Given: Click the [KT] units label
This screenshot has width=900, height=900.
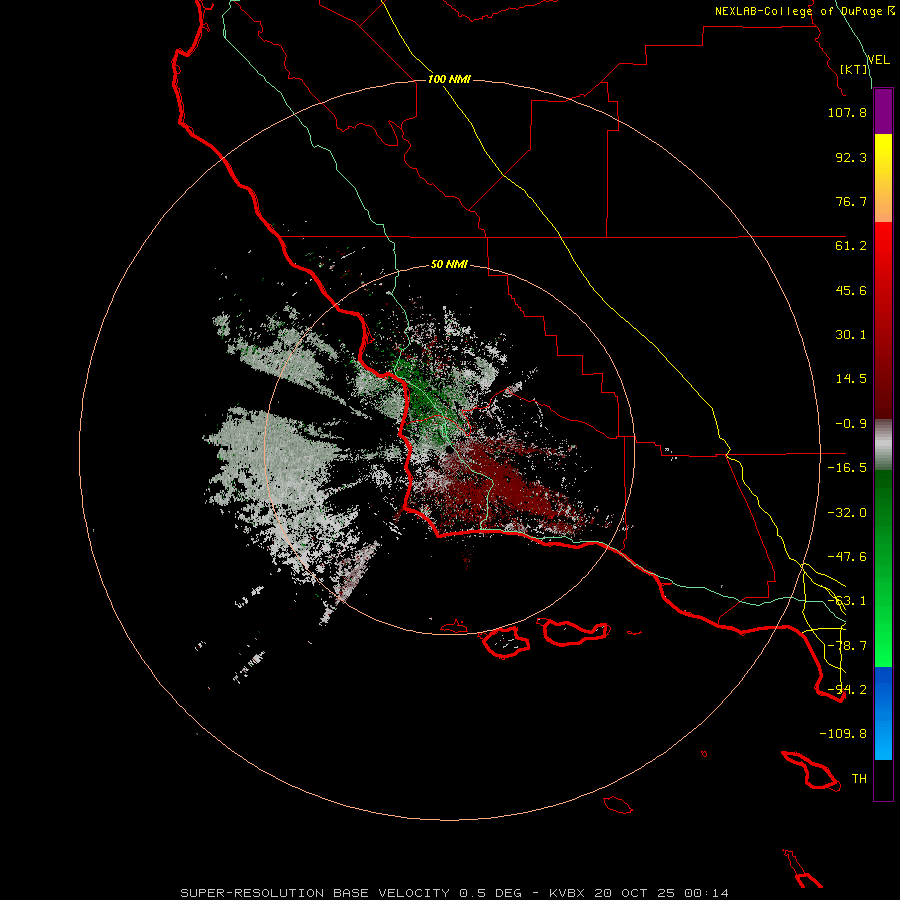Looking at the screenshot, I should (x=854, y=69).
